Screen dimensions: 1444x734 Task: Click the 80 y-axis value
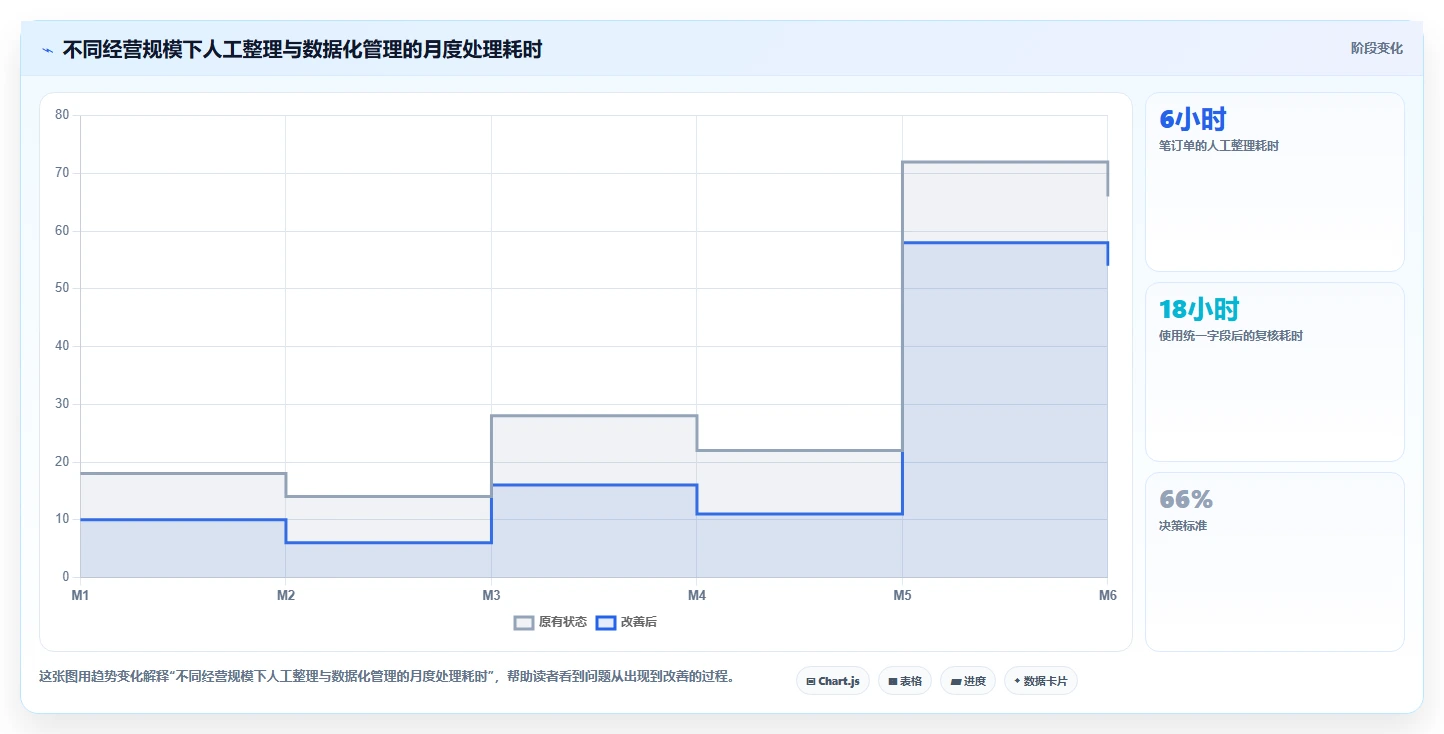click(x=62, y=115)
